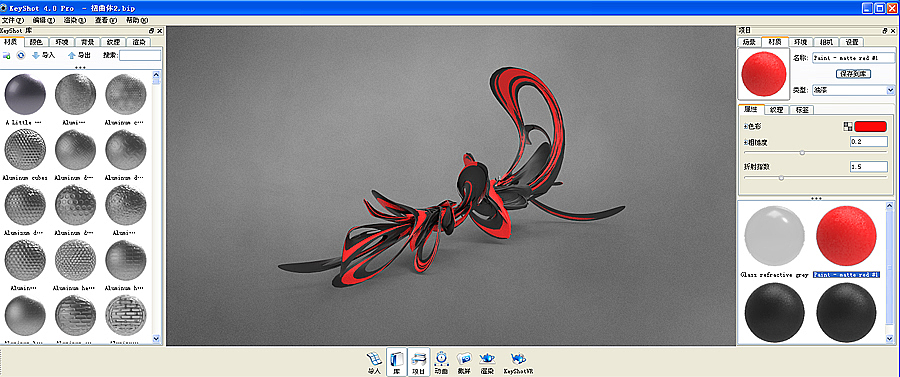Undock the KeyShot 库 library panel
The width and height of the screenshot is (900, 377).
point(152,30)
